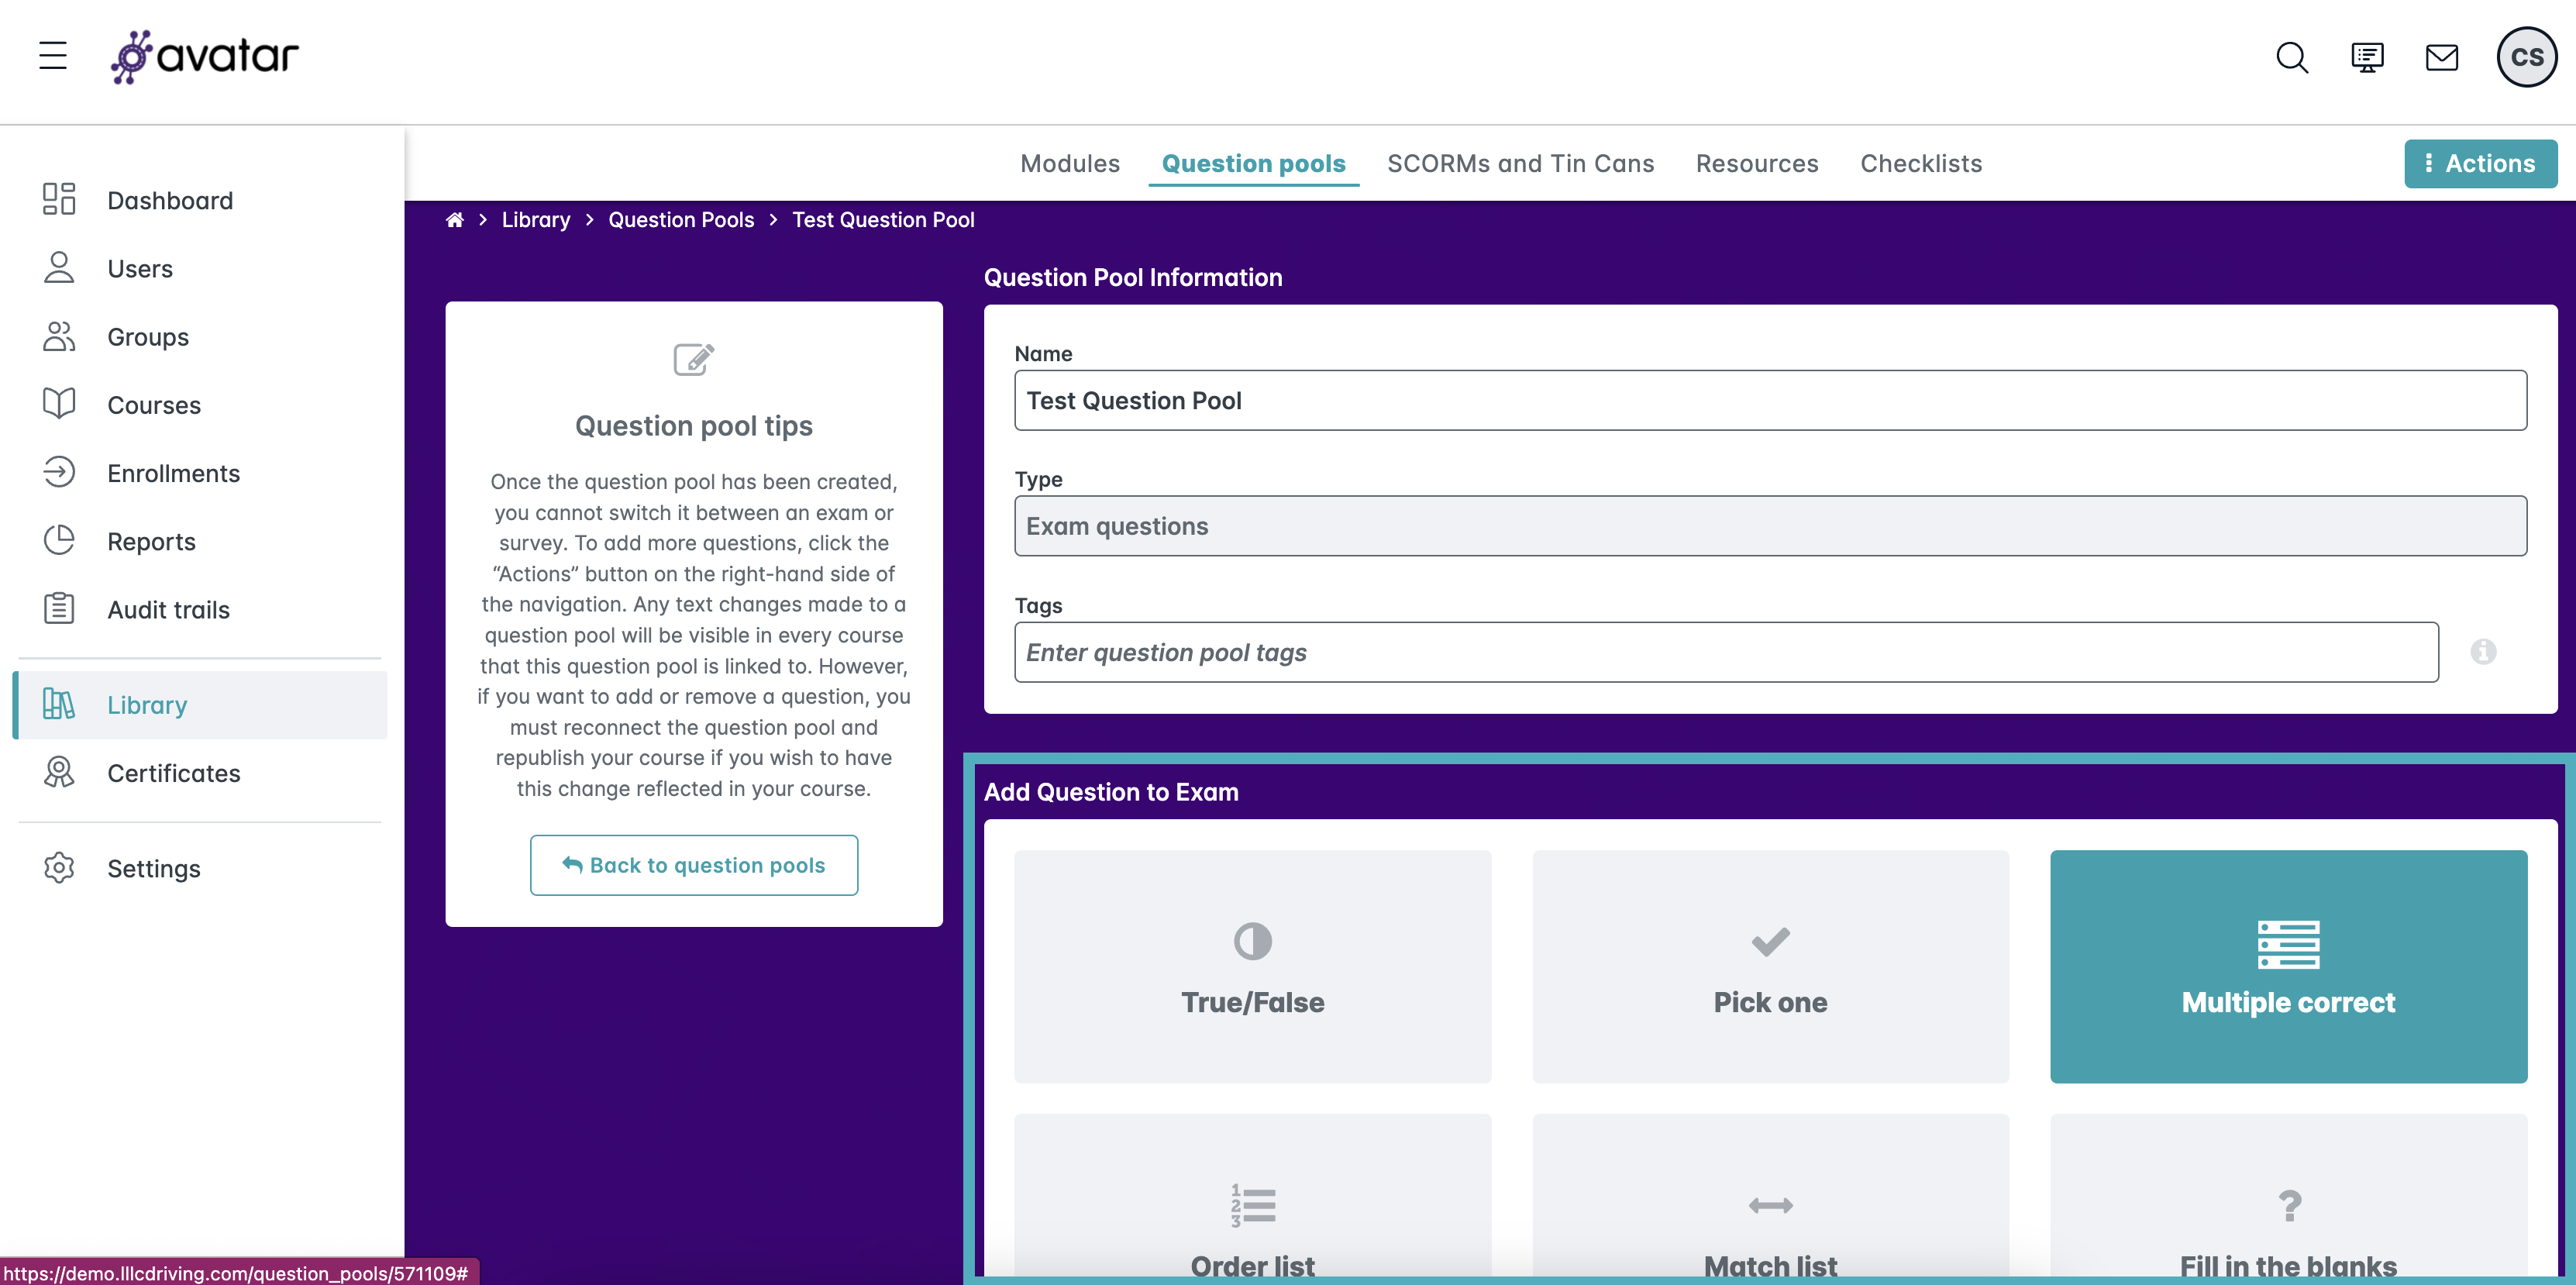Image resolution: width=2576 pixels, height=1285 pixels.
Task: Click the tags info icon
Action: click(x=2483, y=652)
